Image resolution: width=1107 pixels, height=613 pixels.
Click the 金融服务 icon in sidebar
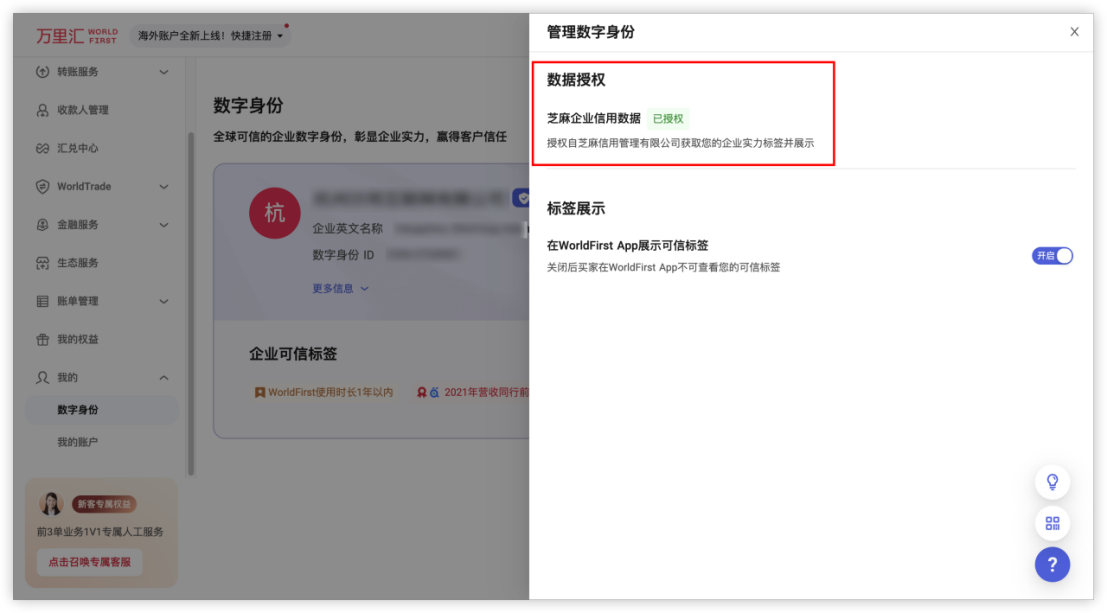click(42, 225)
